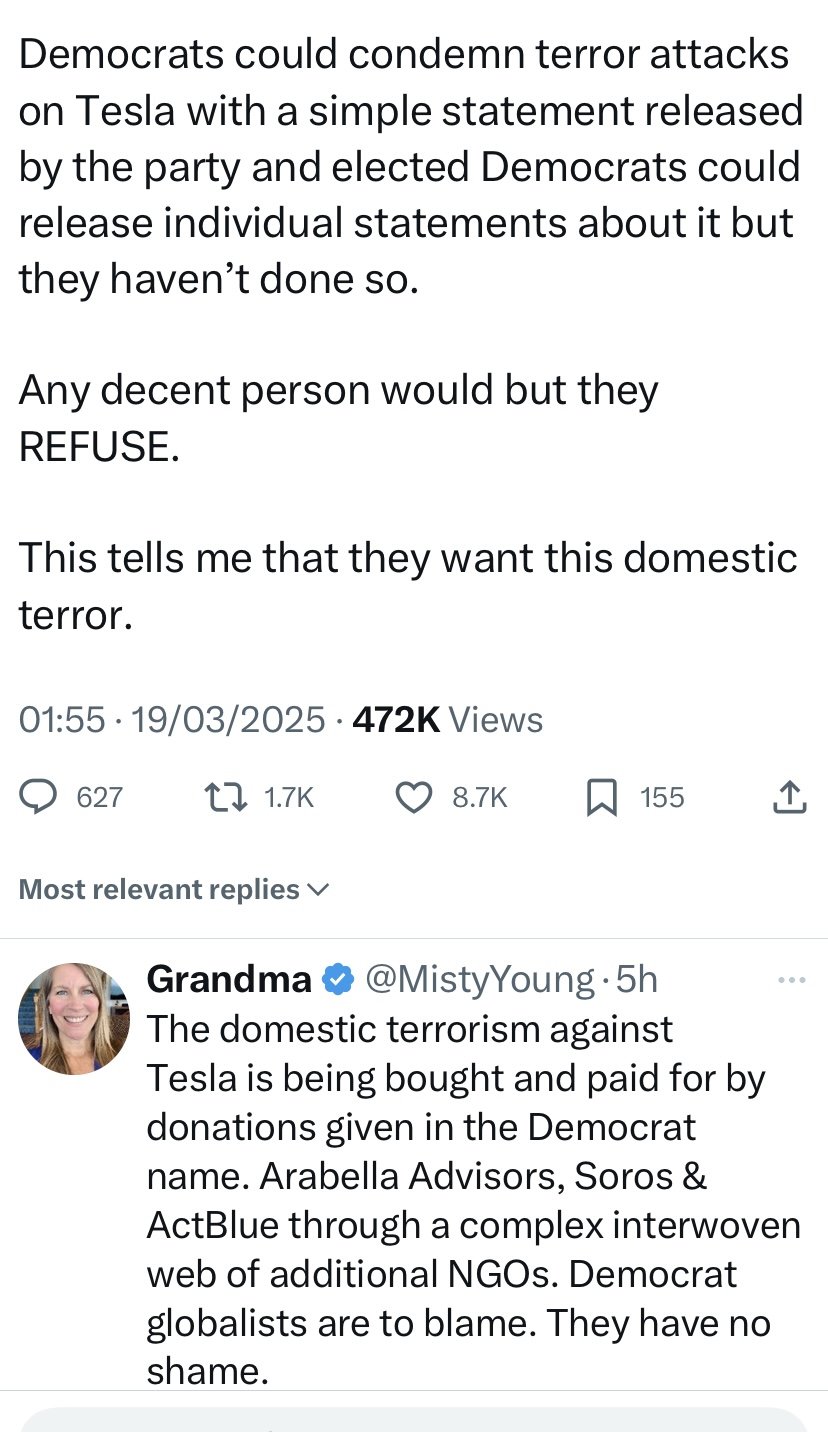Tap the 5h timestamp on Grandma's reply
Image resolution: width=828 pixels, height=1432 pixels.
pos(637,980)
